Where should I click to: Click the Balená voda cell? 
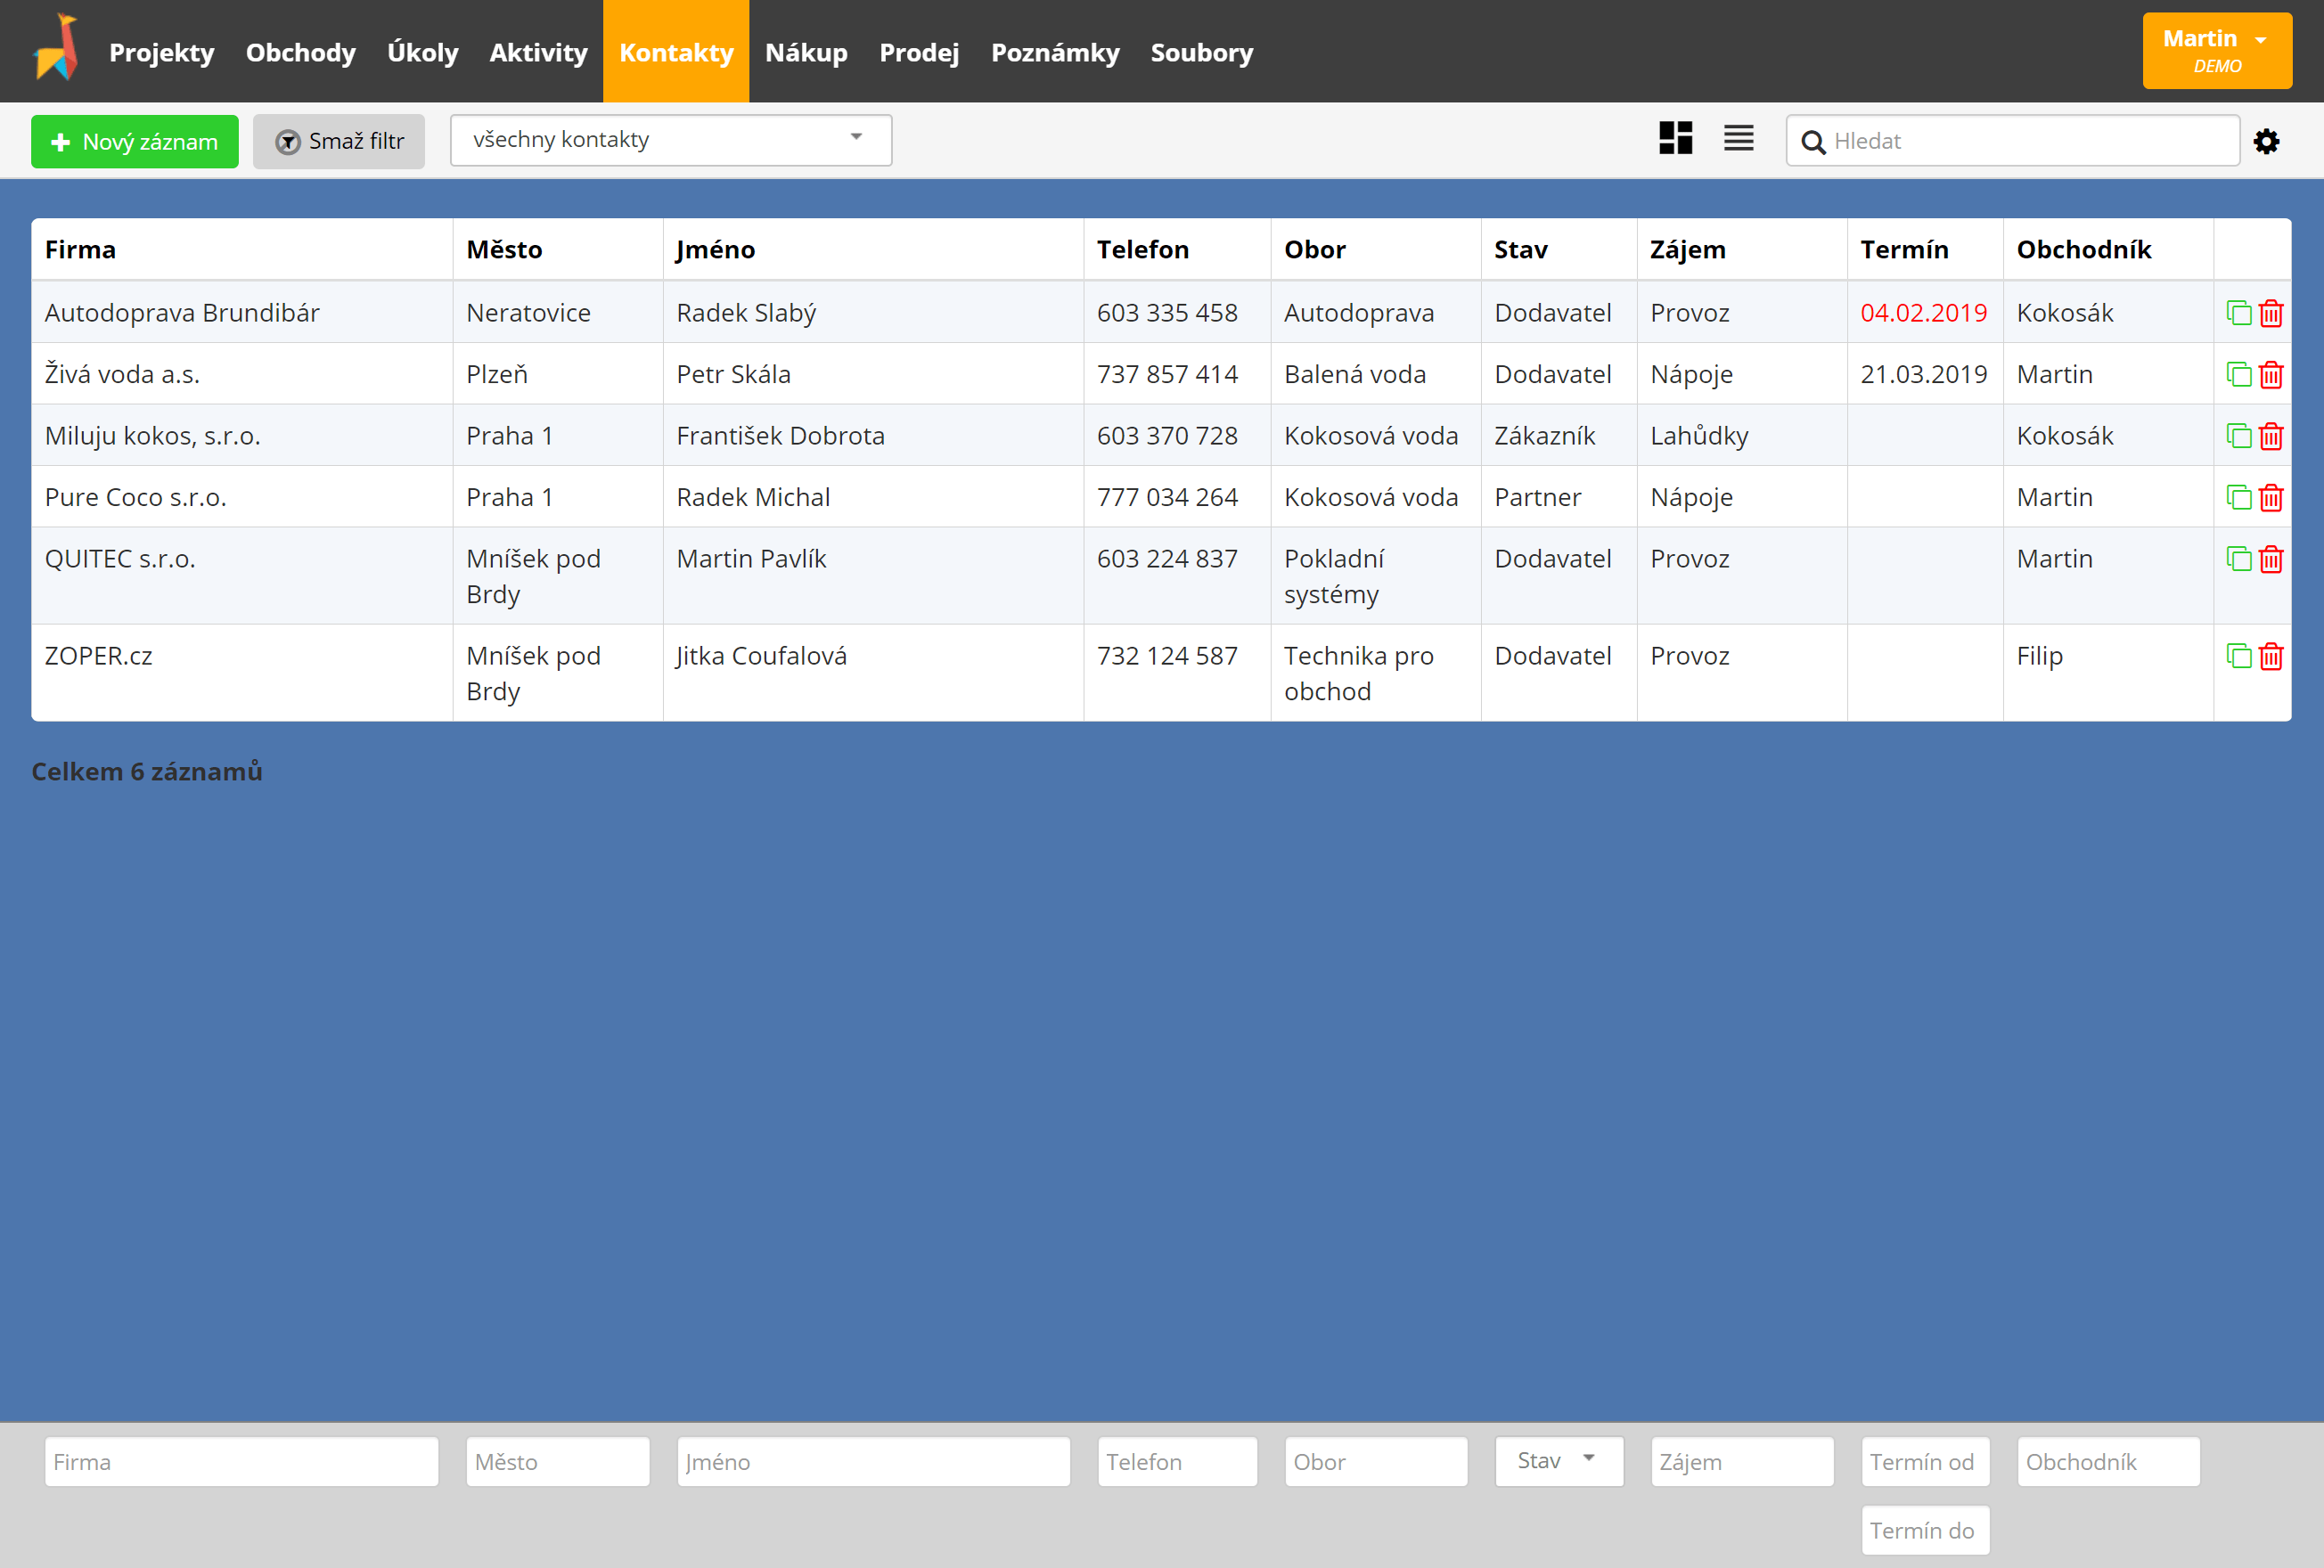tap(1375, 374)
